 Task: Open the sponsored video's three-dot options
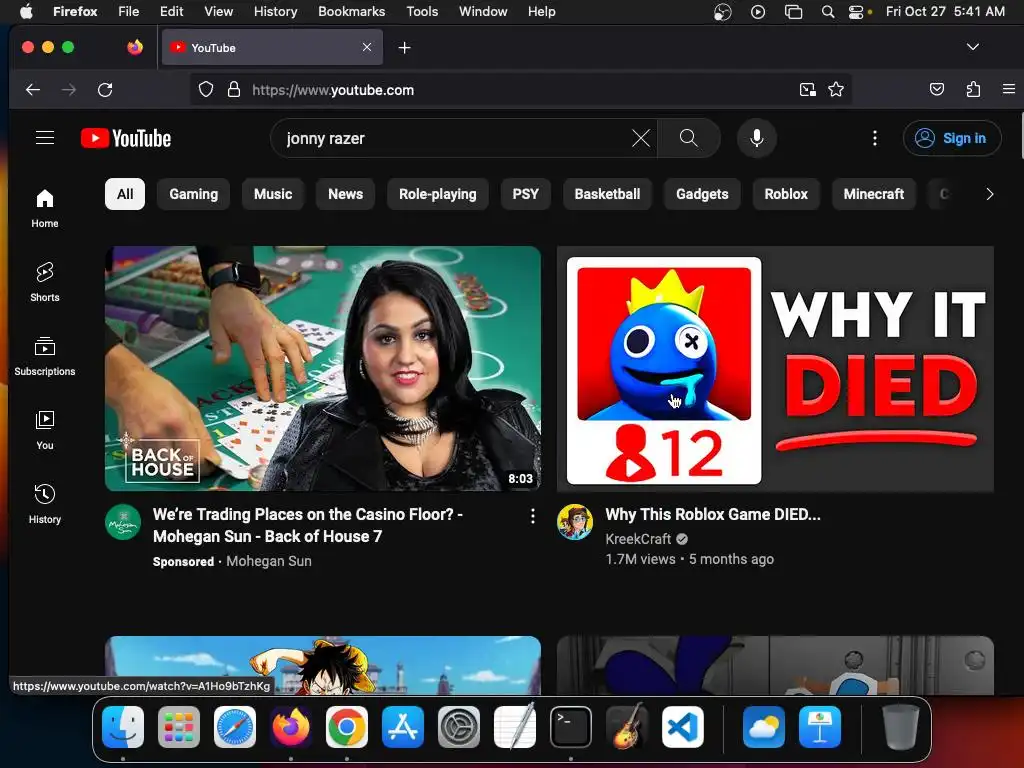533,516
